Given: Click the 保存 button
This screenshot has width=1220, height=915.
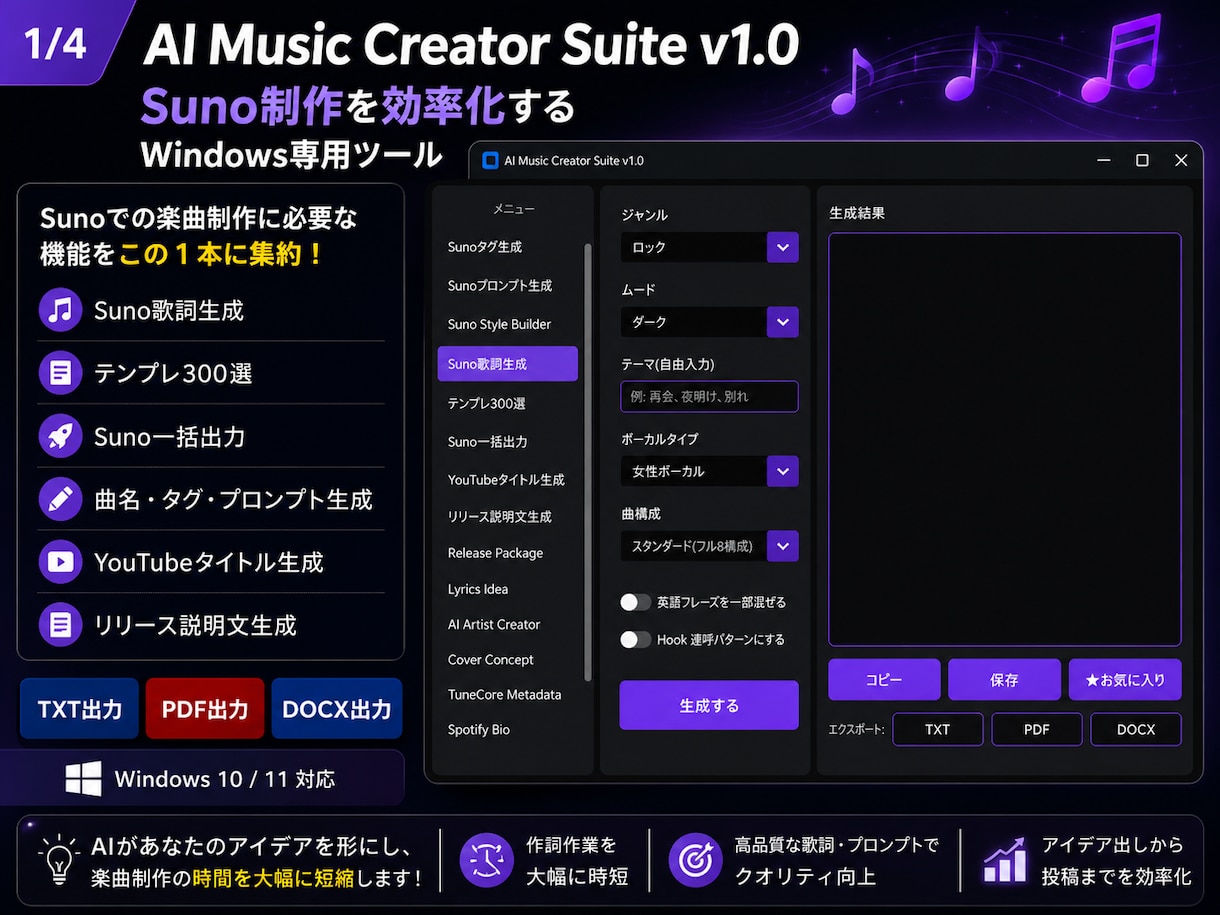Looking at the screenshot, I should 1004,680.
